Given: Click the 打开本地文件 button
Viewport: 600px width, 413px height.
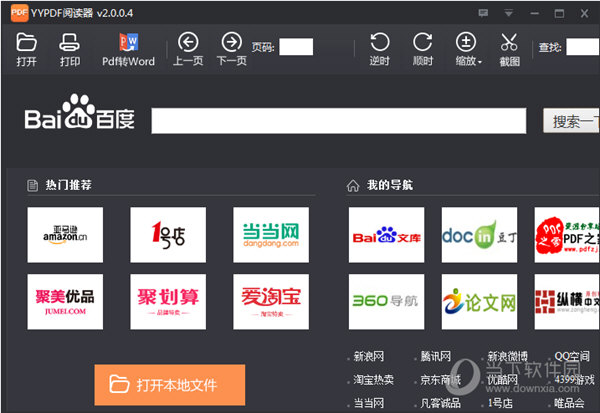Looking at the screenshot, I should tap(170, 385).
